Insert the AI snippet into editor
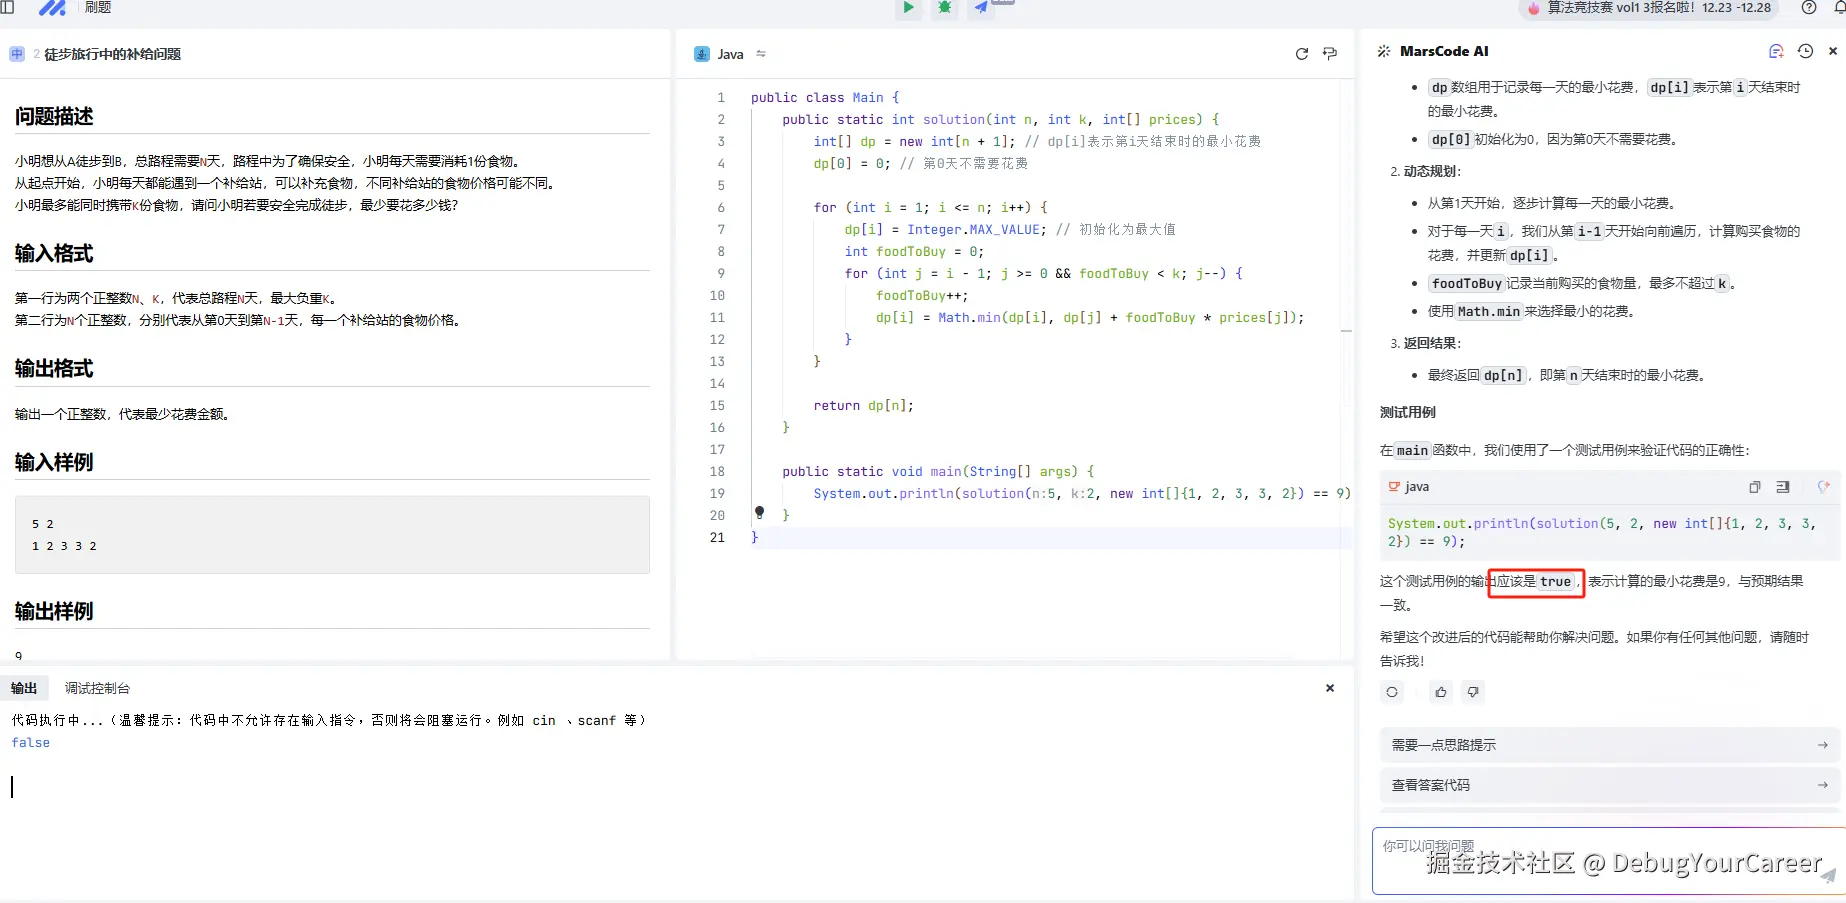The height and width of the screenshot is (903, 1846). (1783, 487)
